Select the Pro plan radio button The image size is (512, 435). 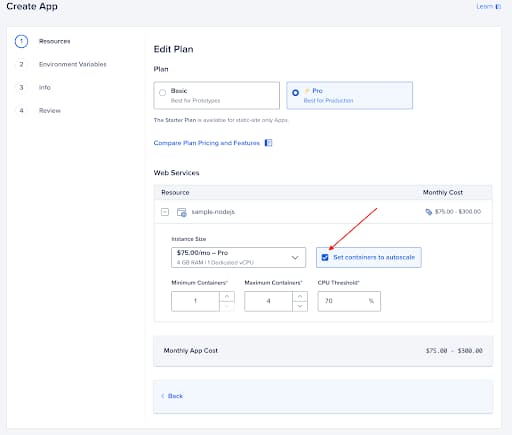[295, 93]
